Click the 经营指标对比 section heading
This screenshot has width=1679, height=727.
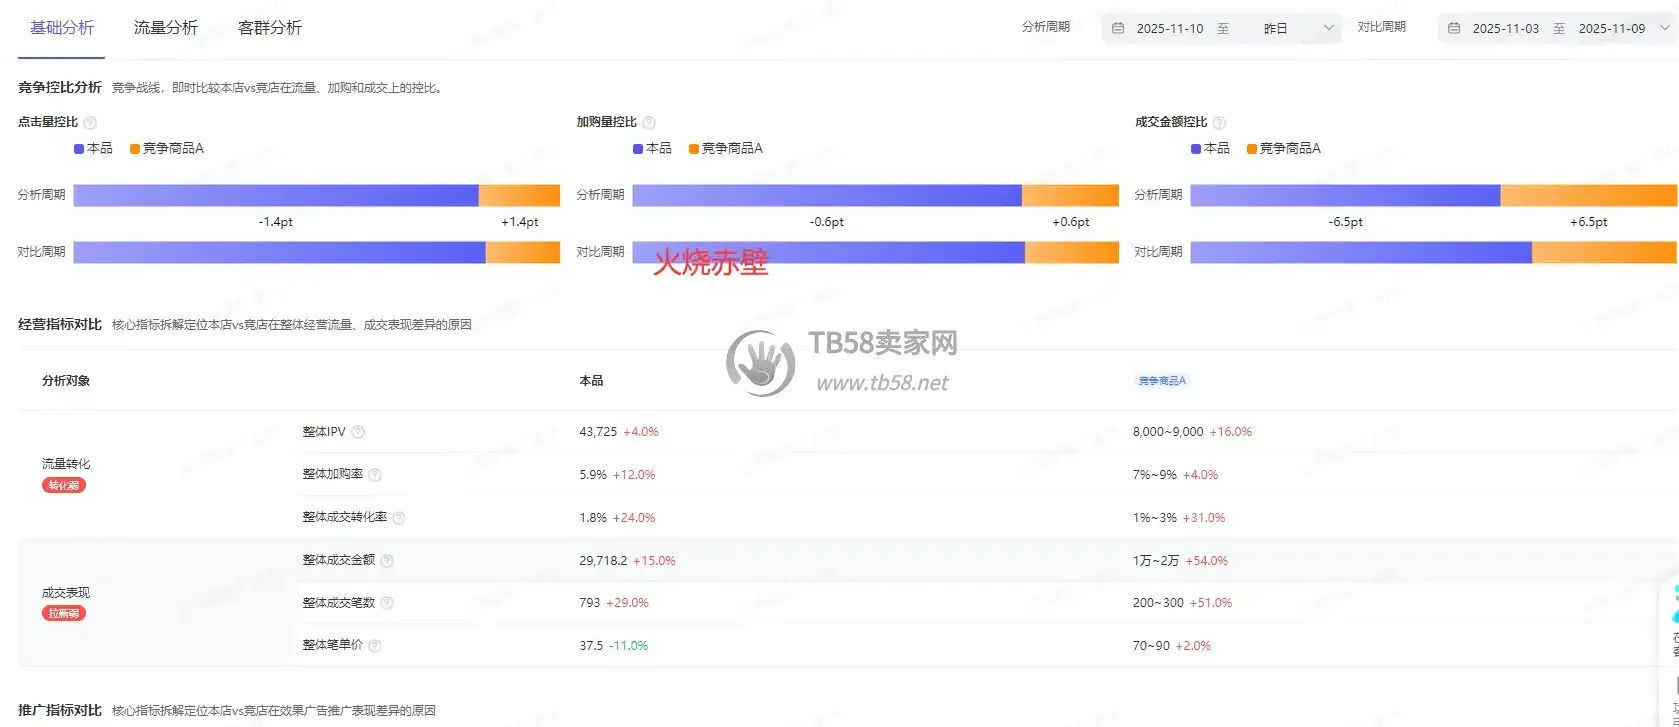pyautogui.click(x=60, y=325)
